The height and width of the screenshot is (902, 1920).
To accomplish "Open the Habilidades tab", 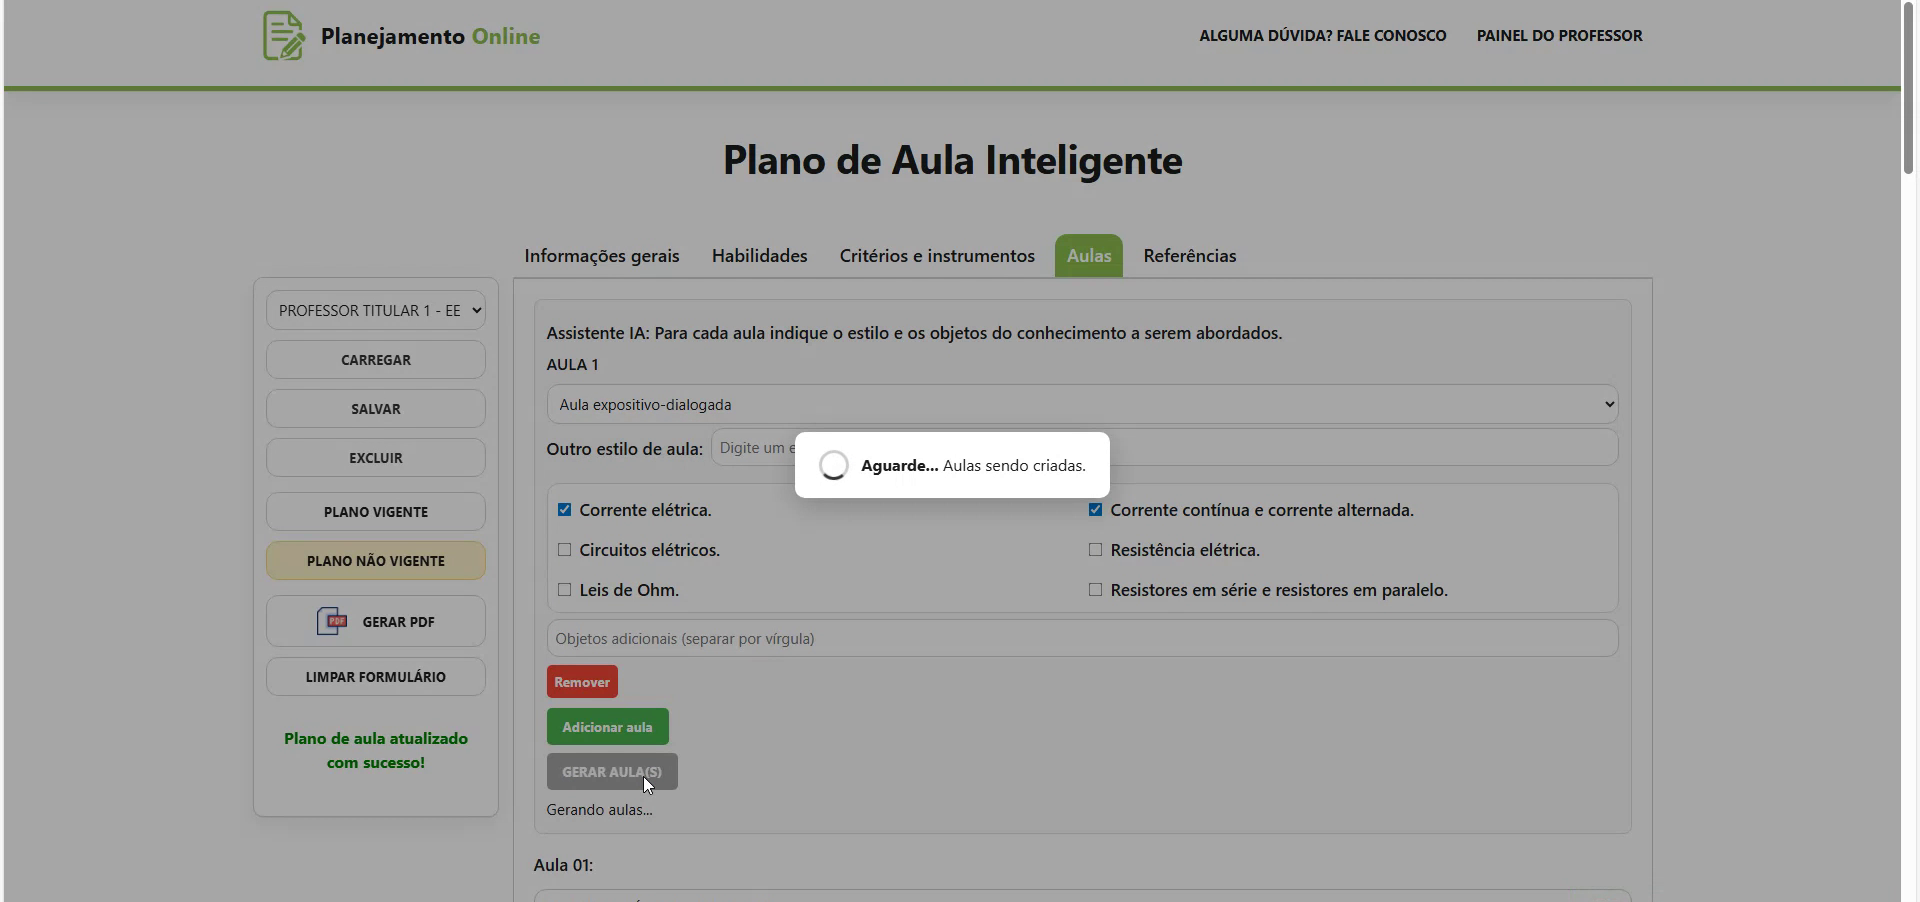I will pos(759,256).
